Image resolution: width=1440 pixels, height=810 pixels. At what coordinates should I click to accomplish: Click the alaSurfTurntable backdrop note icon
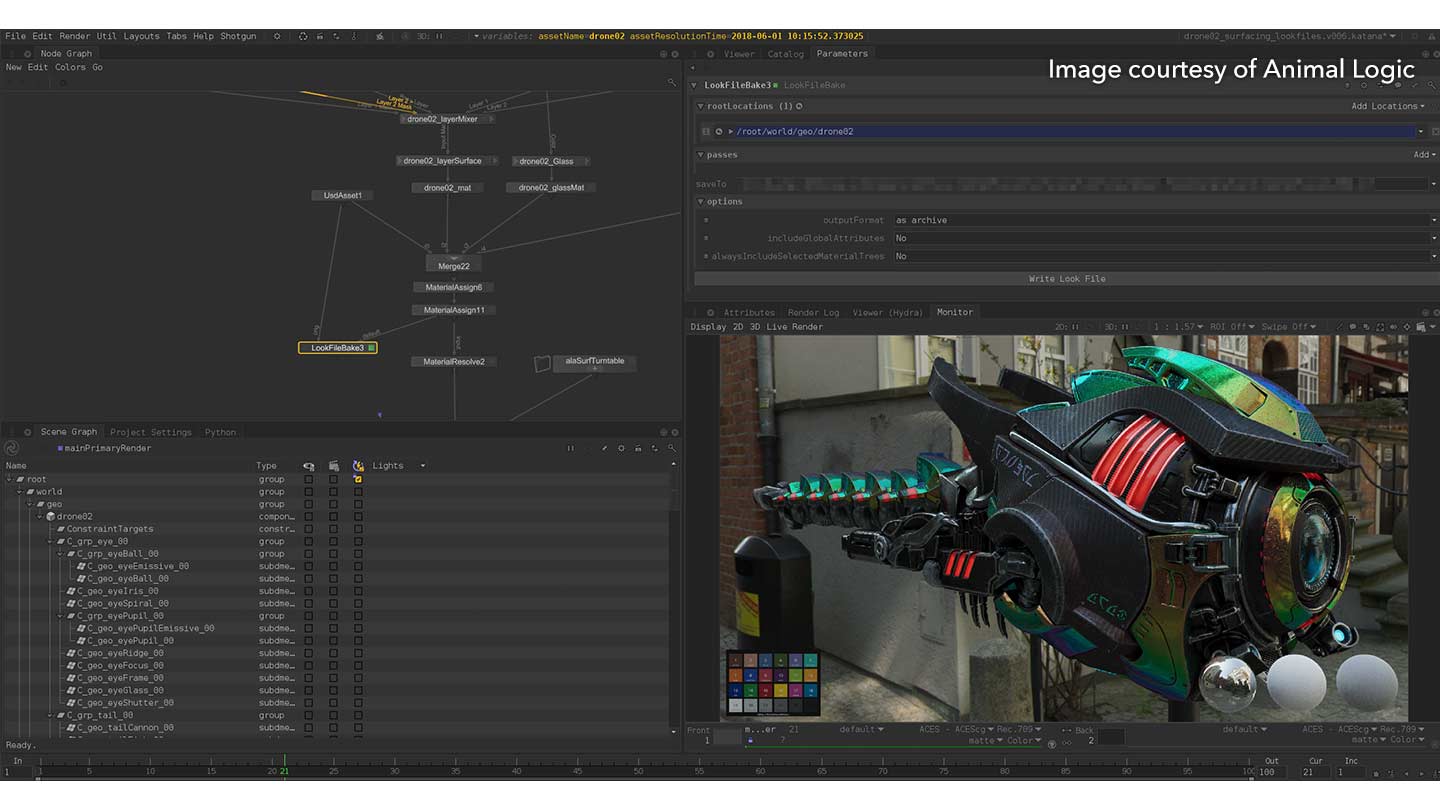[x=543, y=363]
